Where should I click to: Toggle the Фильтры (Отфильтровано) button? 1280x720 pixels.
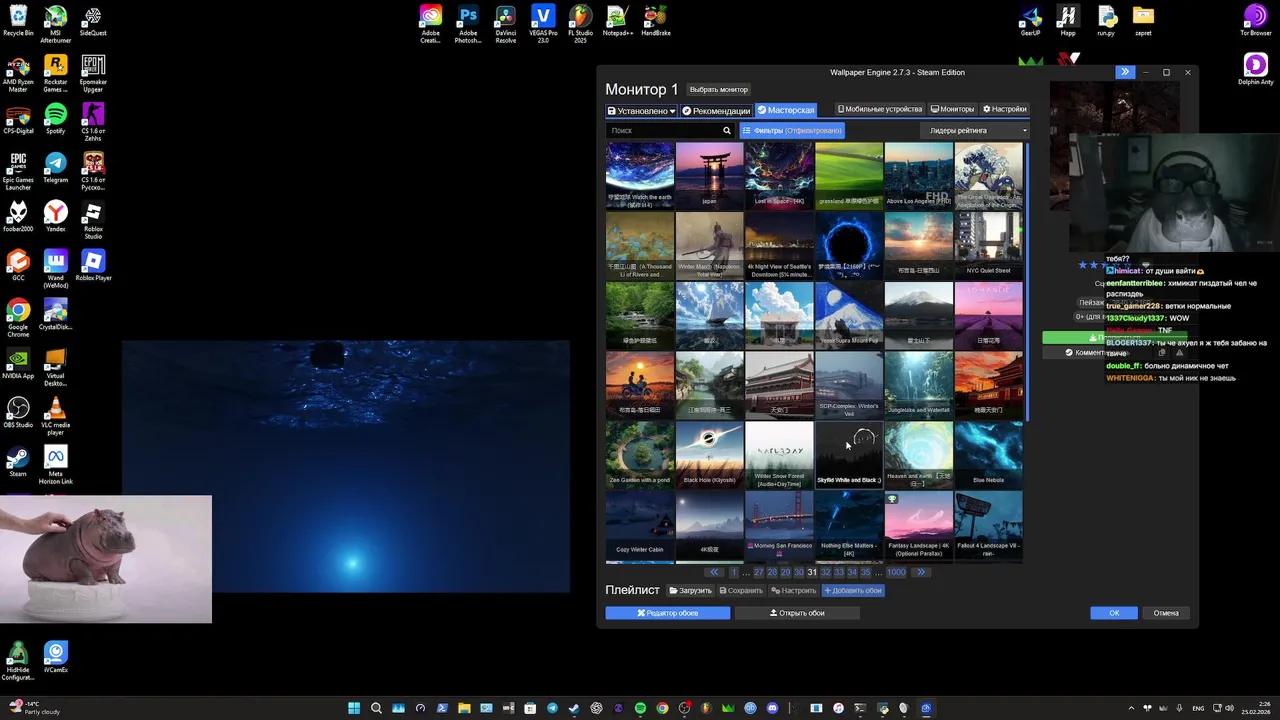(x=792, y=130)
